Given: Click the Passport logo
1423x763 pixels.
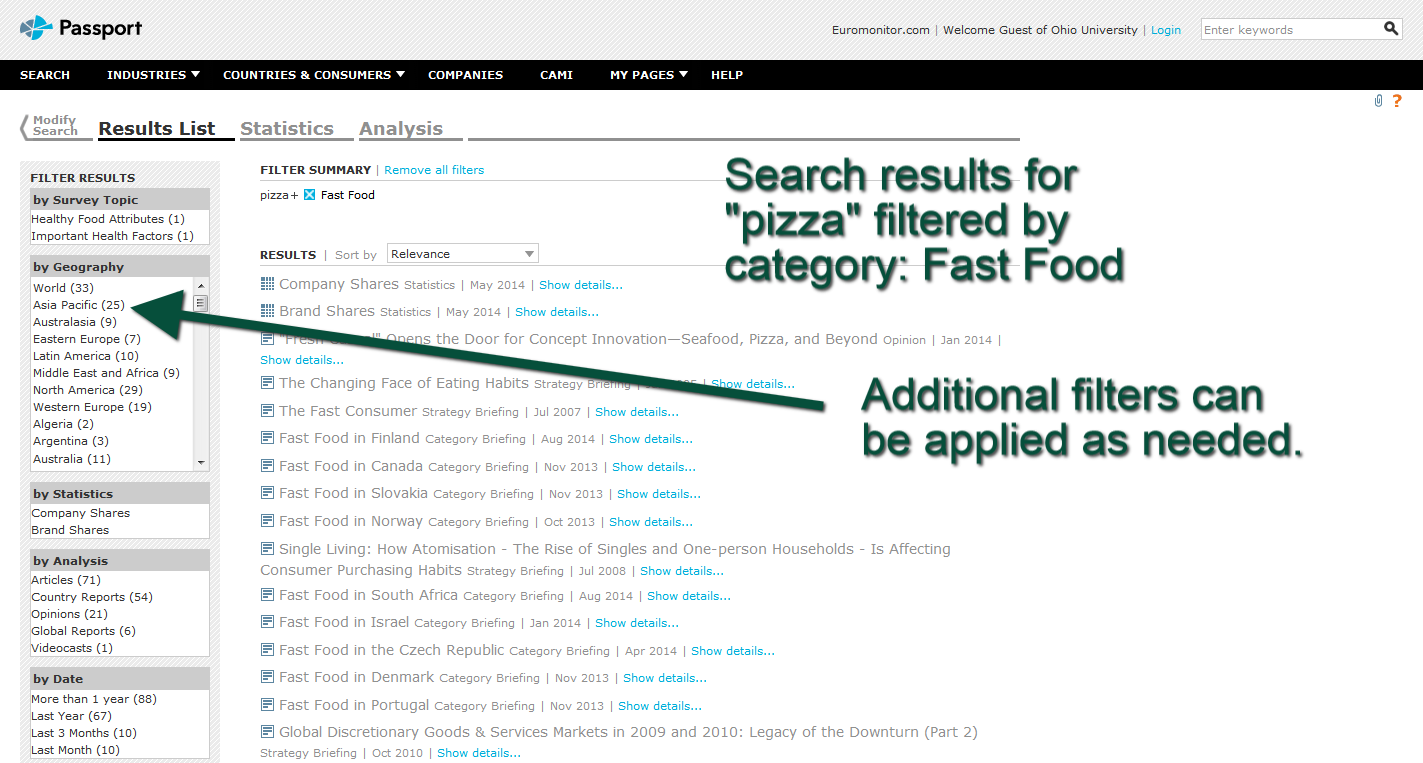Looking at the screenshot, I should click(81, 28).
